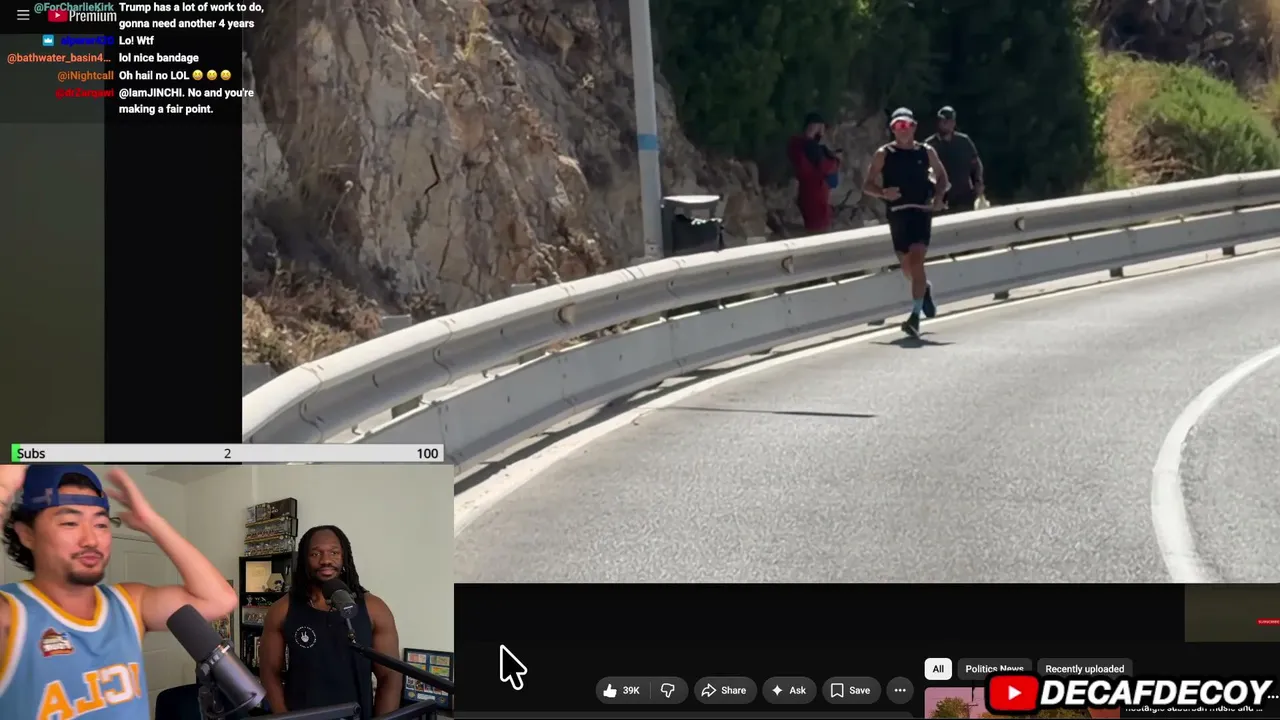Click the Subs goal progress bar
The image size is (1280, 720).
point(227,453)
